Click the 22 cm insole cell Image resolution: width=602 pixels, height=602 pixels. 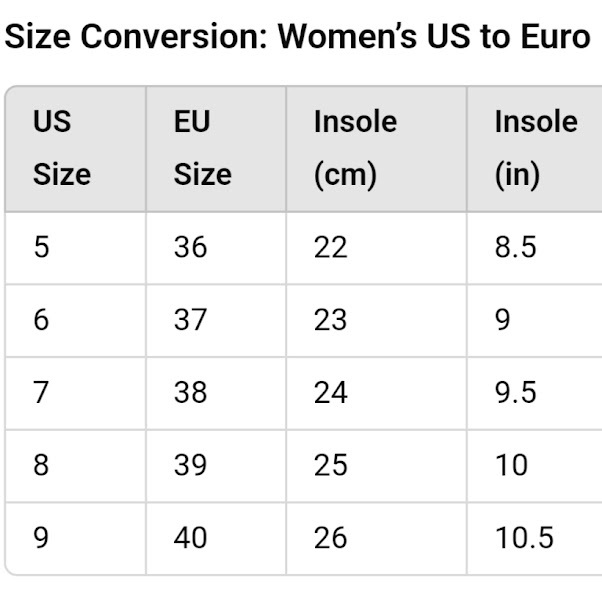coord(330,247)
